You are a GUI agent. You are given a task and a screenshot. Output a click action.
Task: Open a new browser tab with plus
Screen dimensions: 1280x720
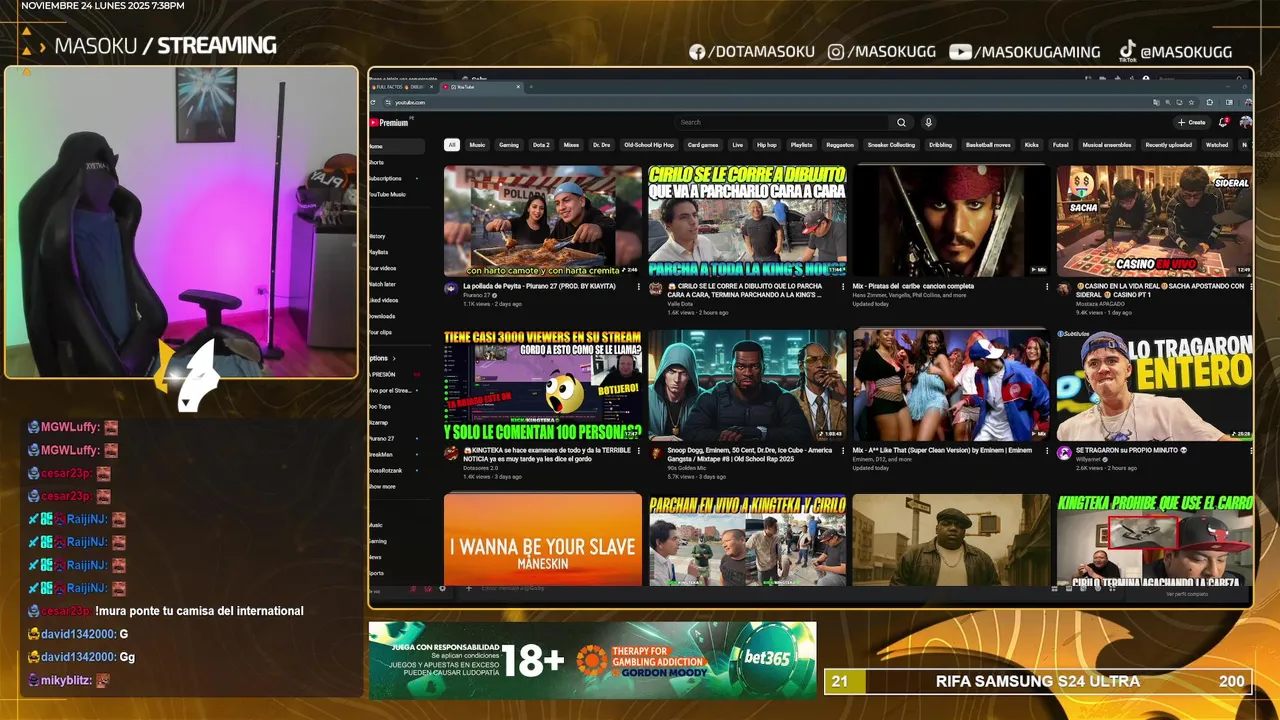coord(530,87)
